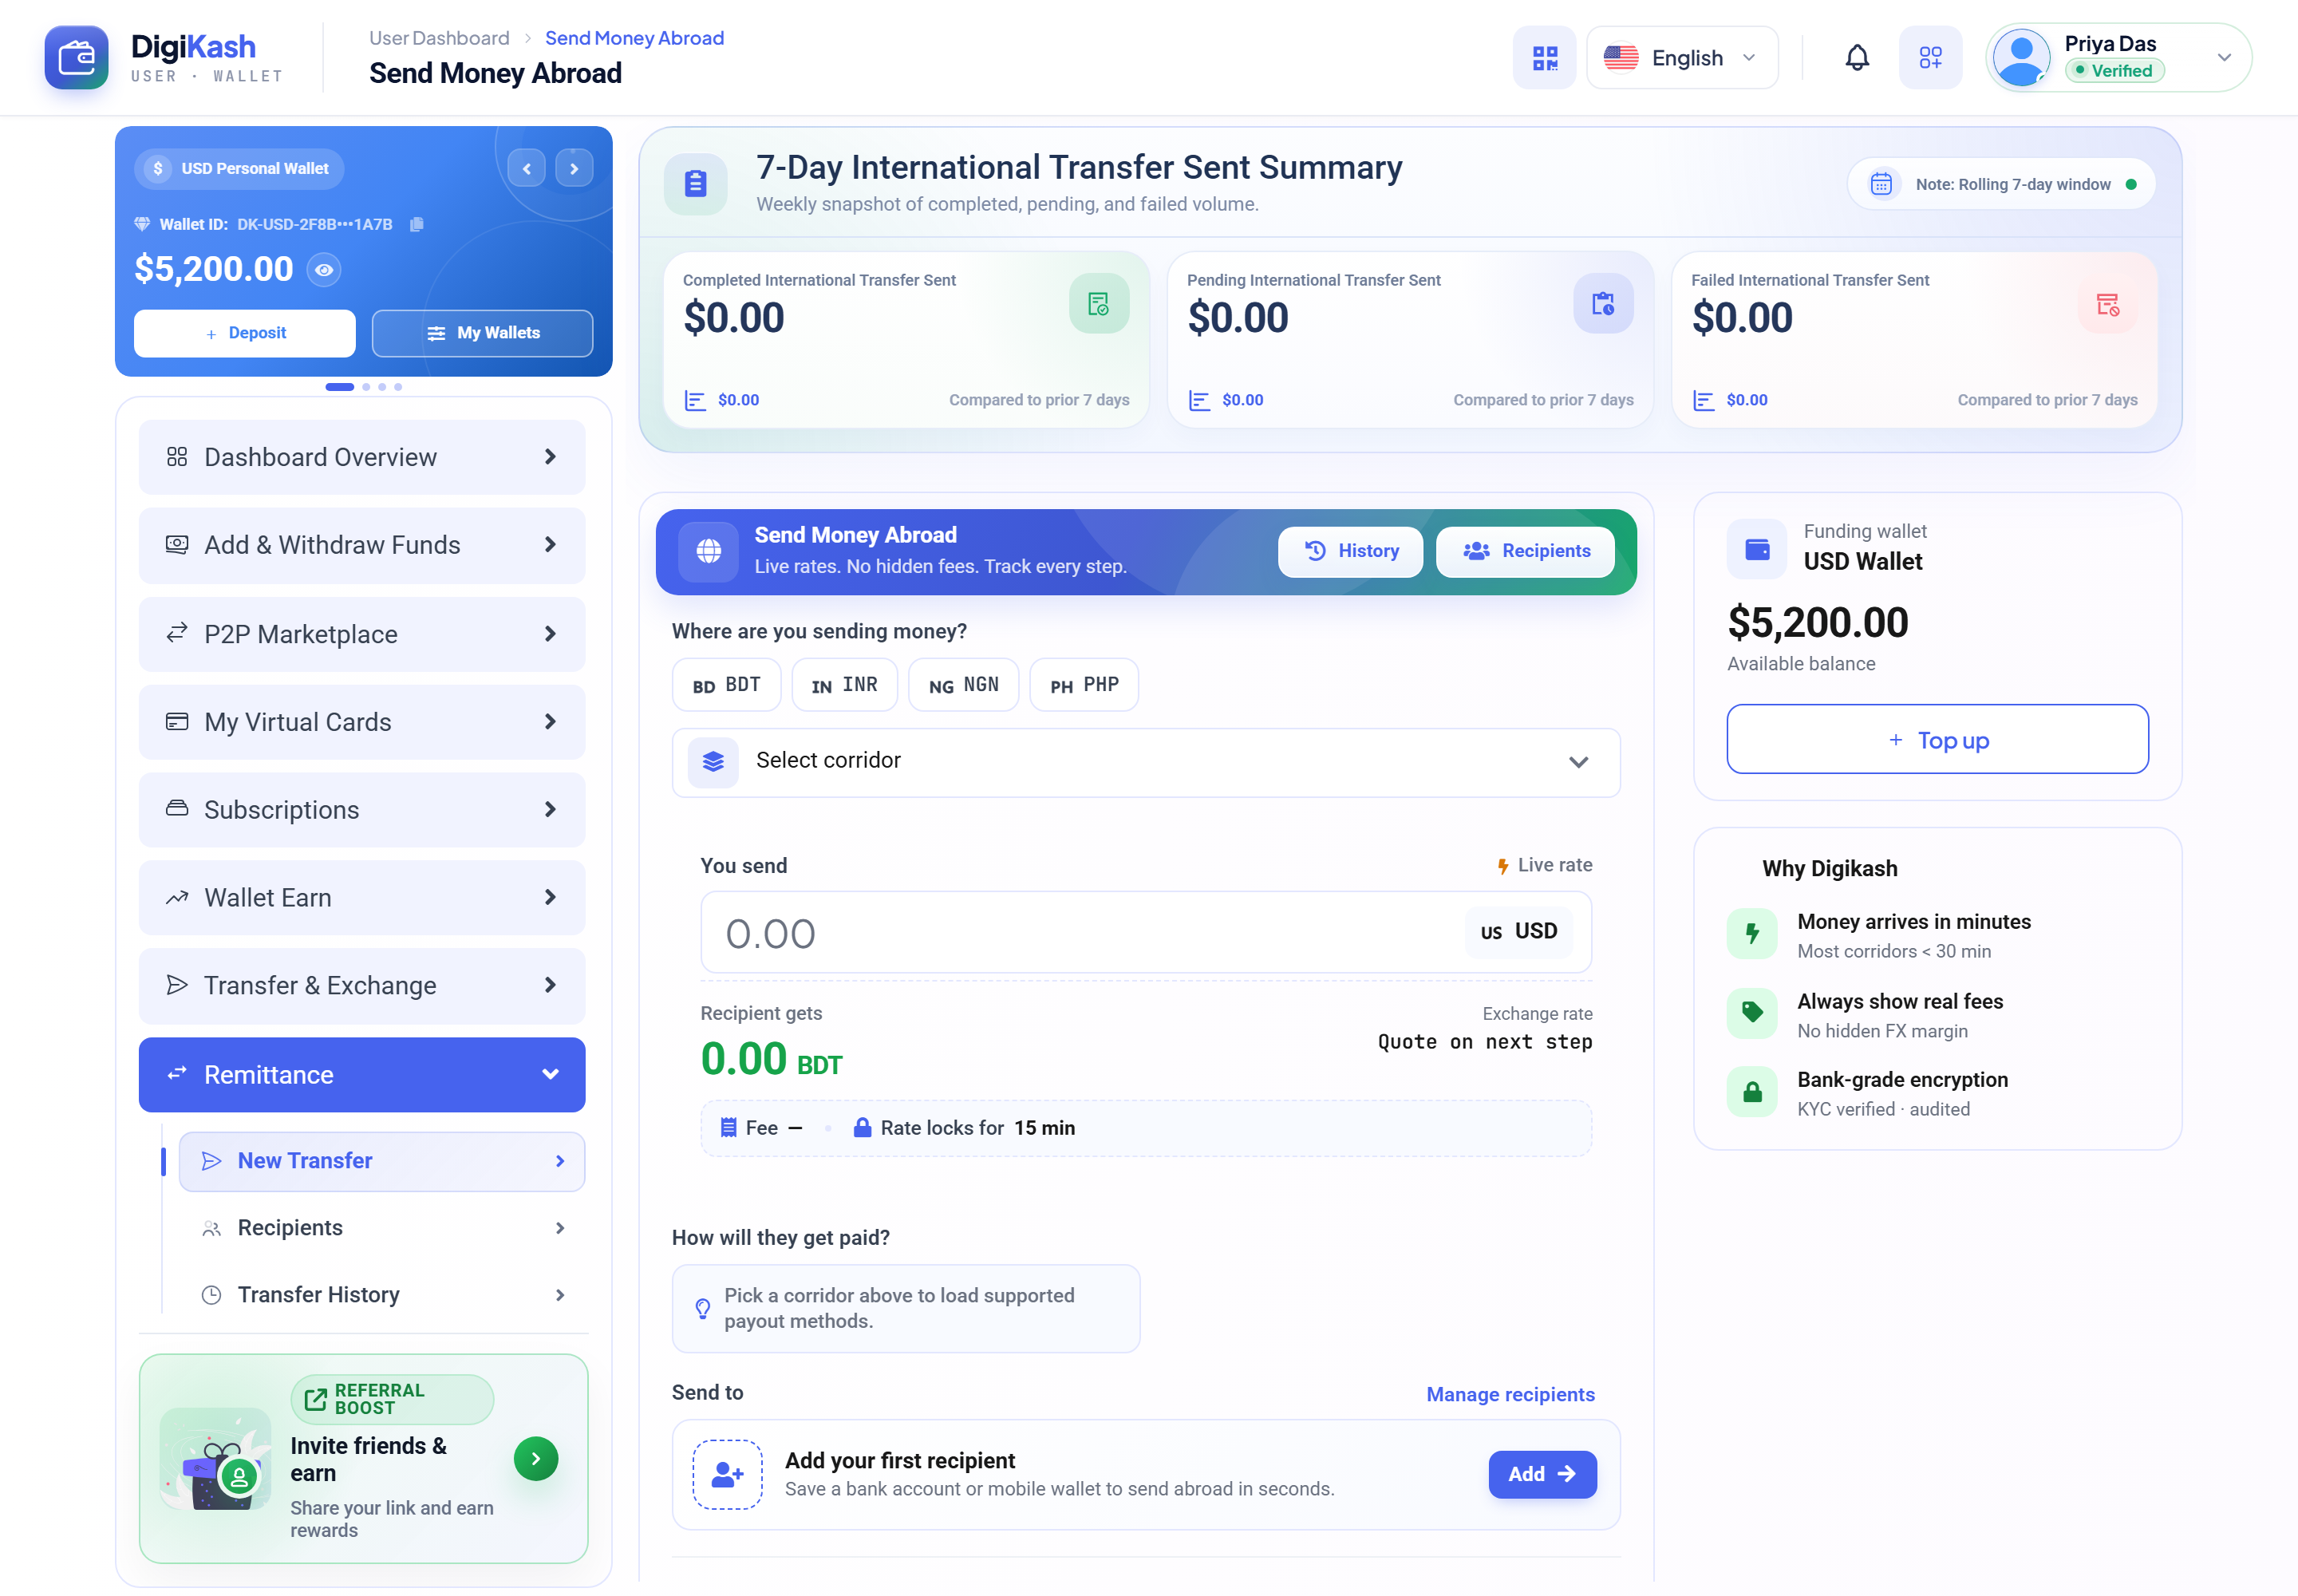Click the USD currency selector
The width and height of the screenshot is (2298, 1596).
1518,932
